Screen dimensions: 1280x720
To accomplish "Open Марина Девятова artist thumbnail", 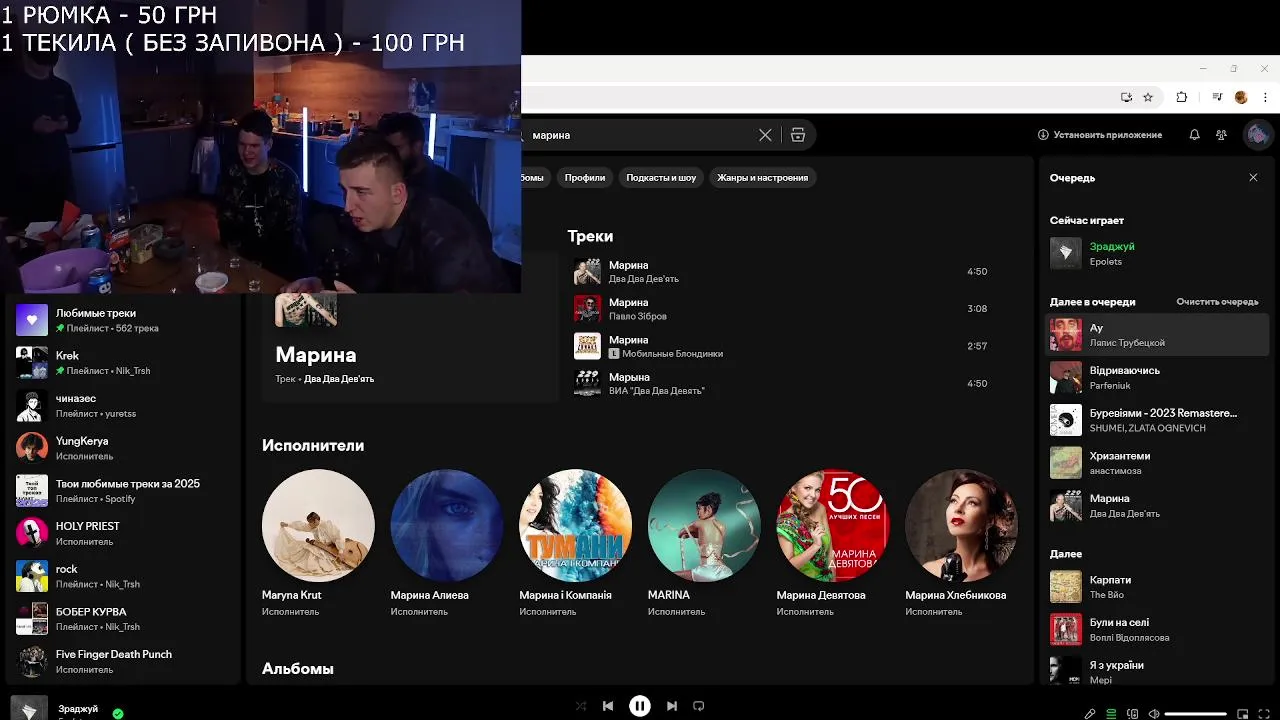I will click(833, 526).
